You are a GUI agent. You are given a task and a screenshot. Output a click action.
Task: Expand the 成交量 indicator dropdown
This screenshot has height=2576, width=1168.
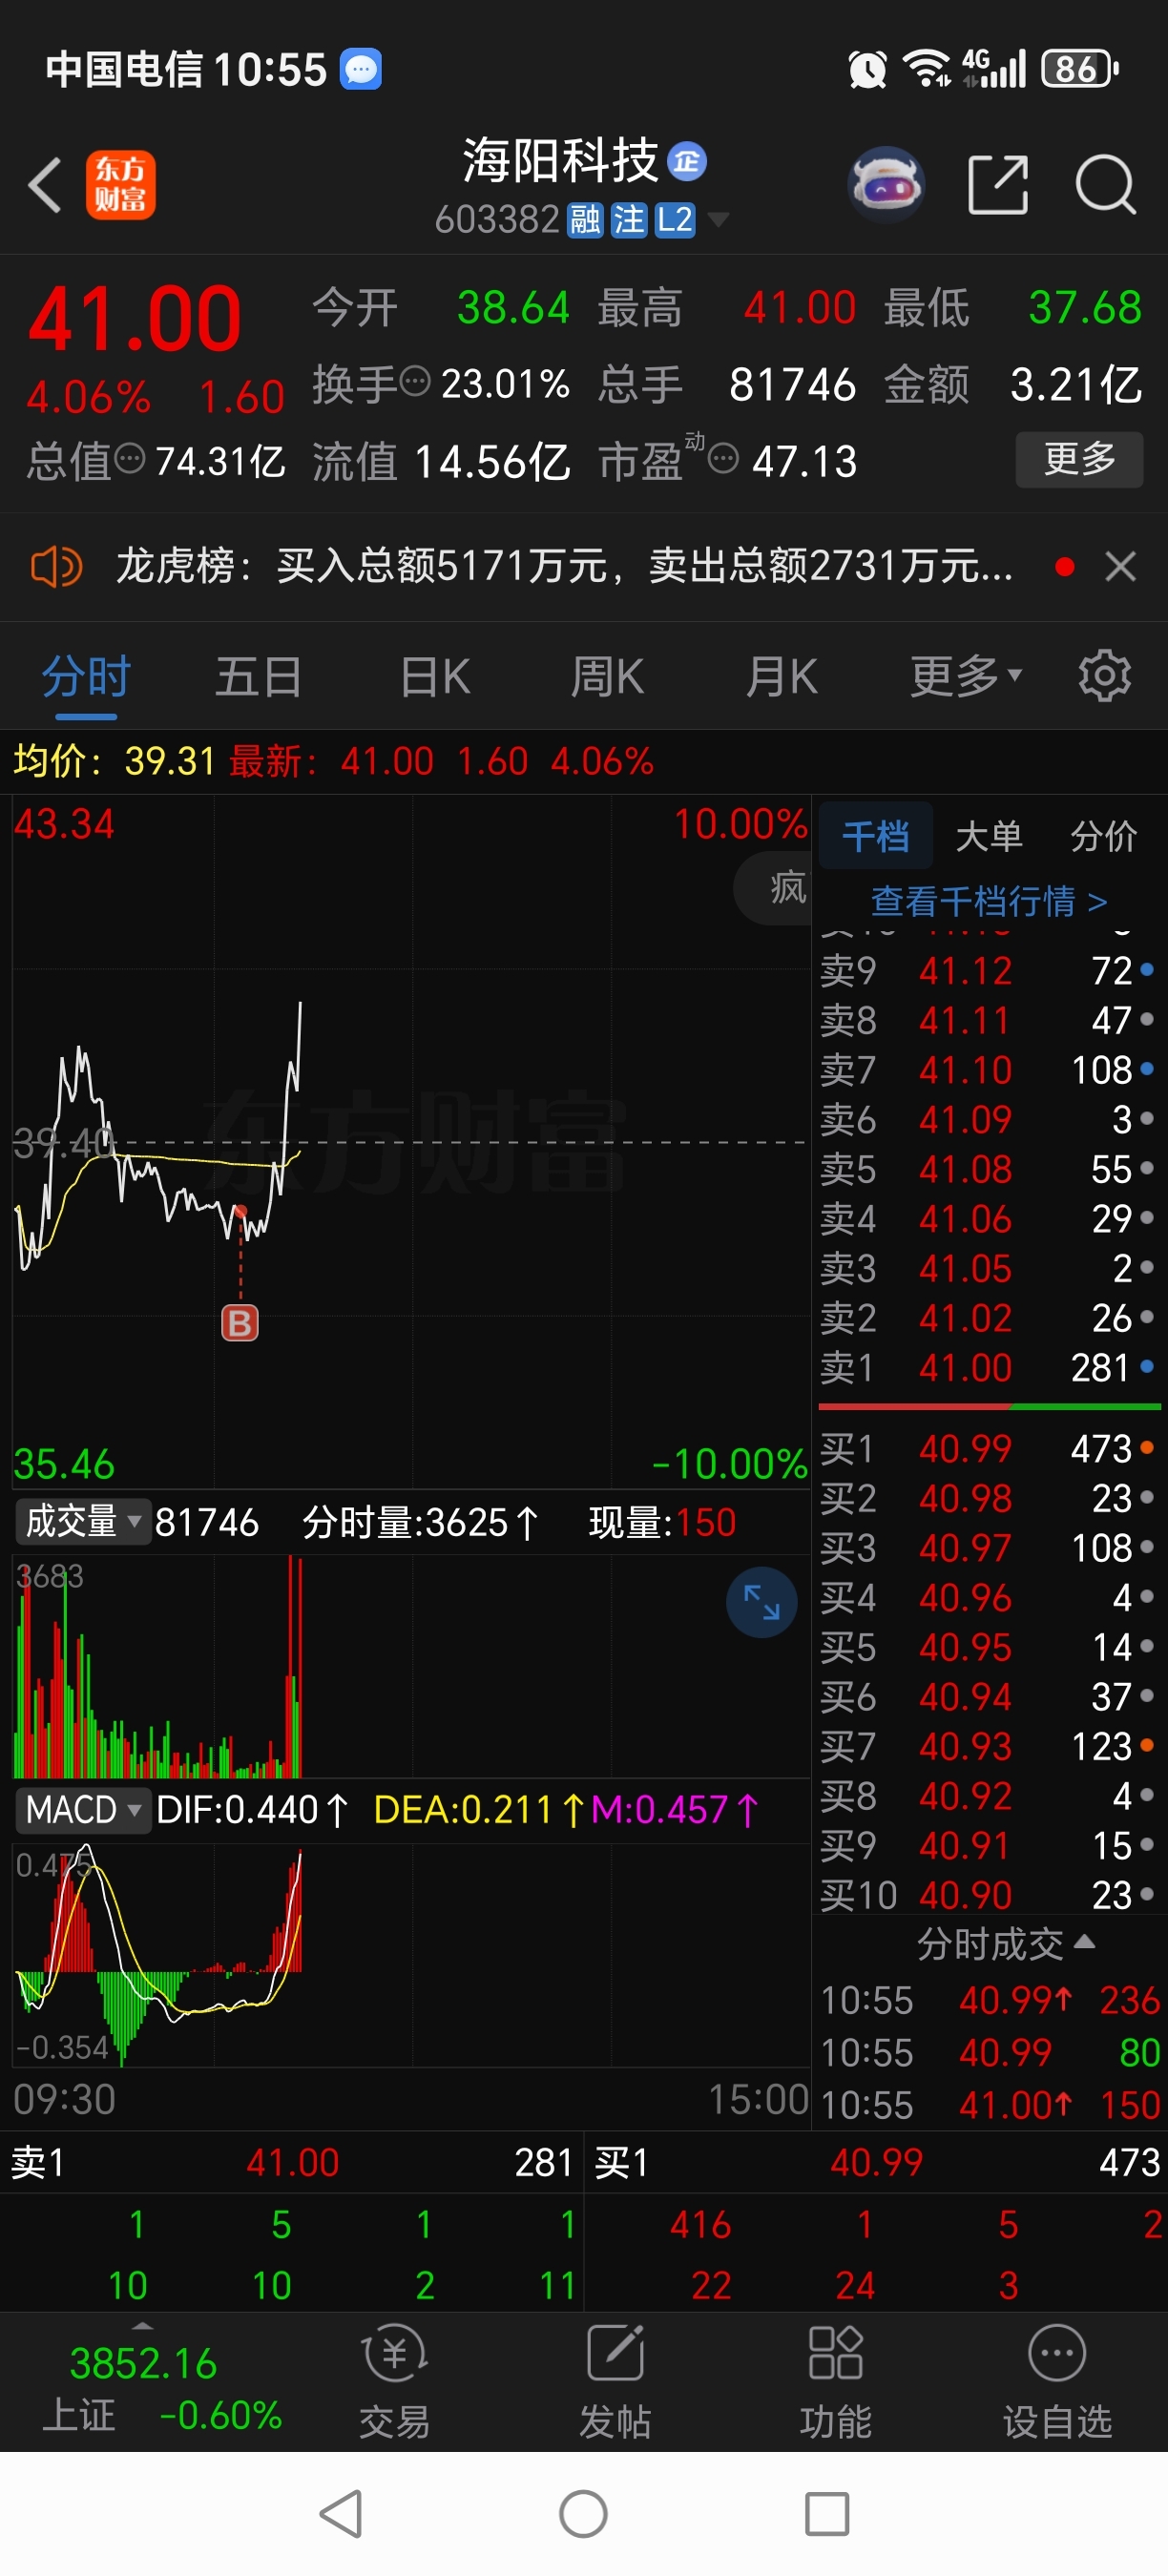click(83, 1522)
